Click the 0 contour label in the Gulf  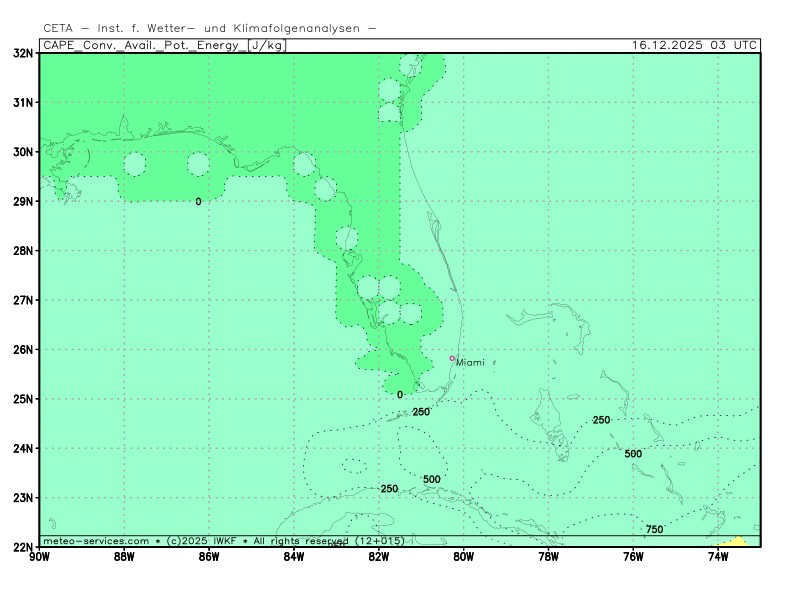(x=198, y=202)
